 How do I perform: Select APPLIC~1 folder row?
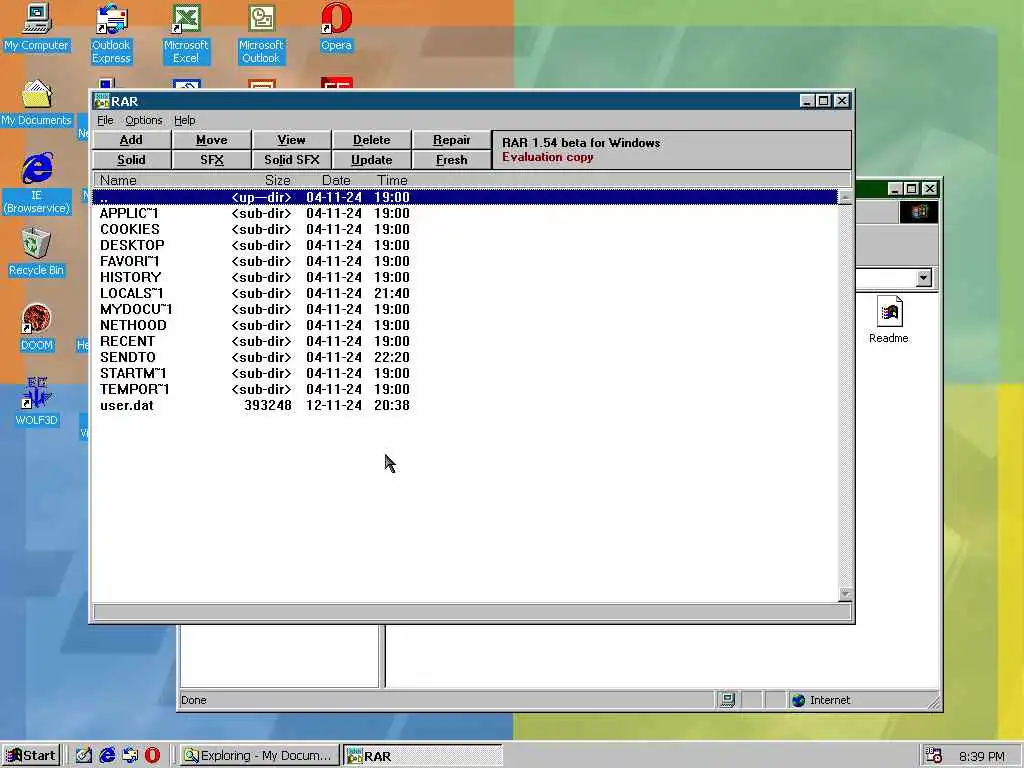tap(464, 214)
